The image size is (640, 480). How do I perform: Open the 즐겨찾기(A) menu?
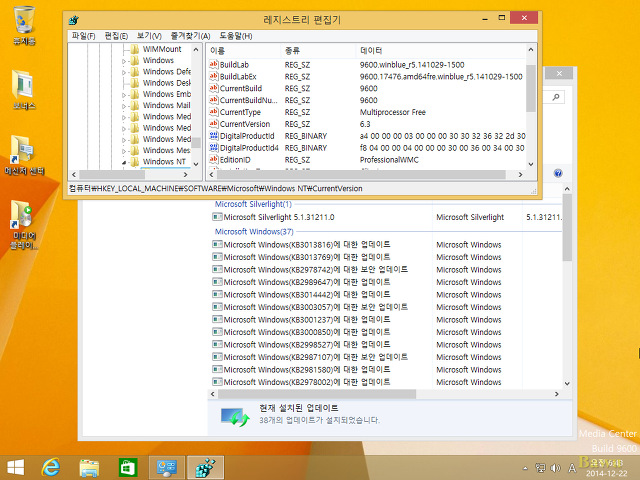(x=190, y=36)
